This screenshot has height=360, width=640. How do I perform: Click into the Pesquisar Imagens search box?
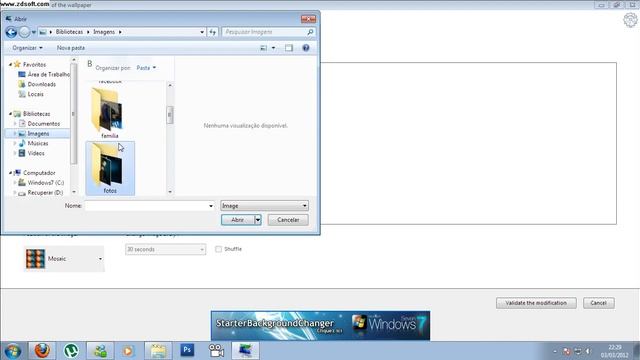pos(264,32)
